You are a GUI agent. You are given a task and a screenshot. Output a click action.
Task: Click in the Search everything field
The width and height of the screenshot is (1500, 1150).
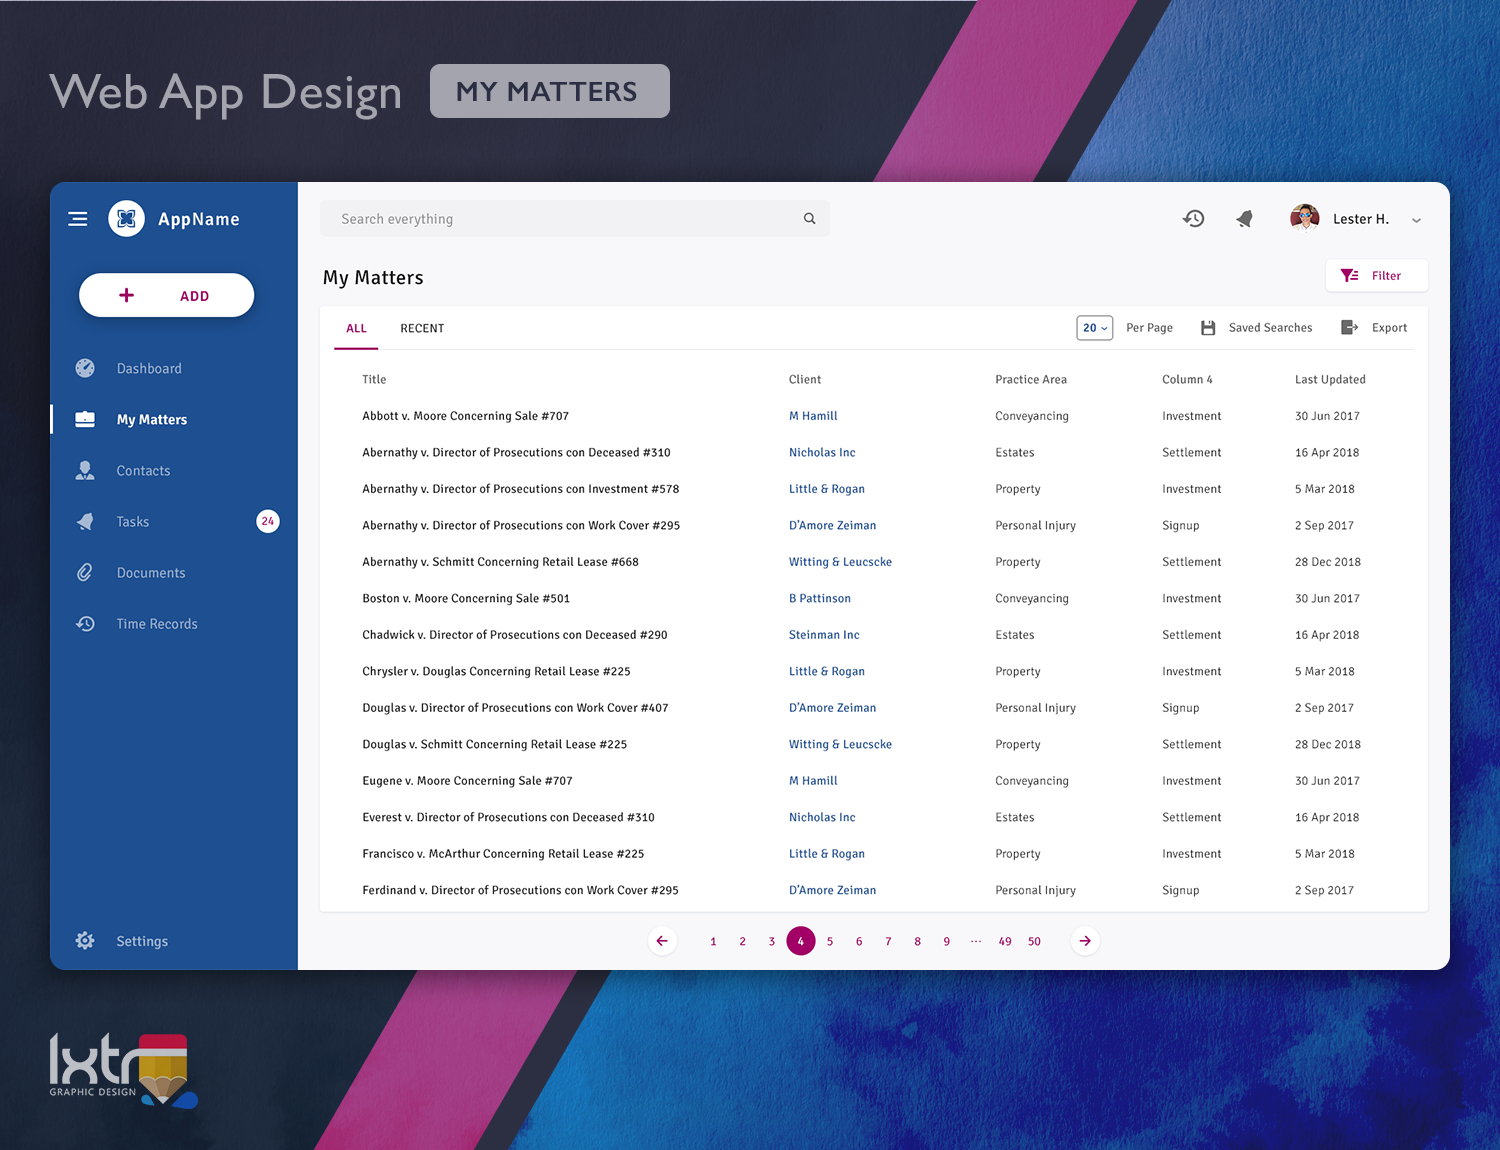575,219
